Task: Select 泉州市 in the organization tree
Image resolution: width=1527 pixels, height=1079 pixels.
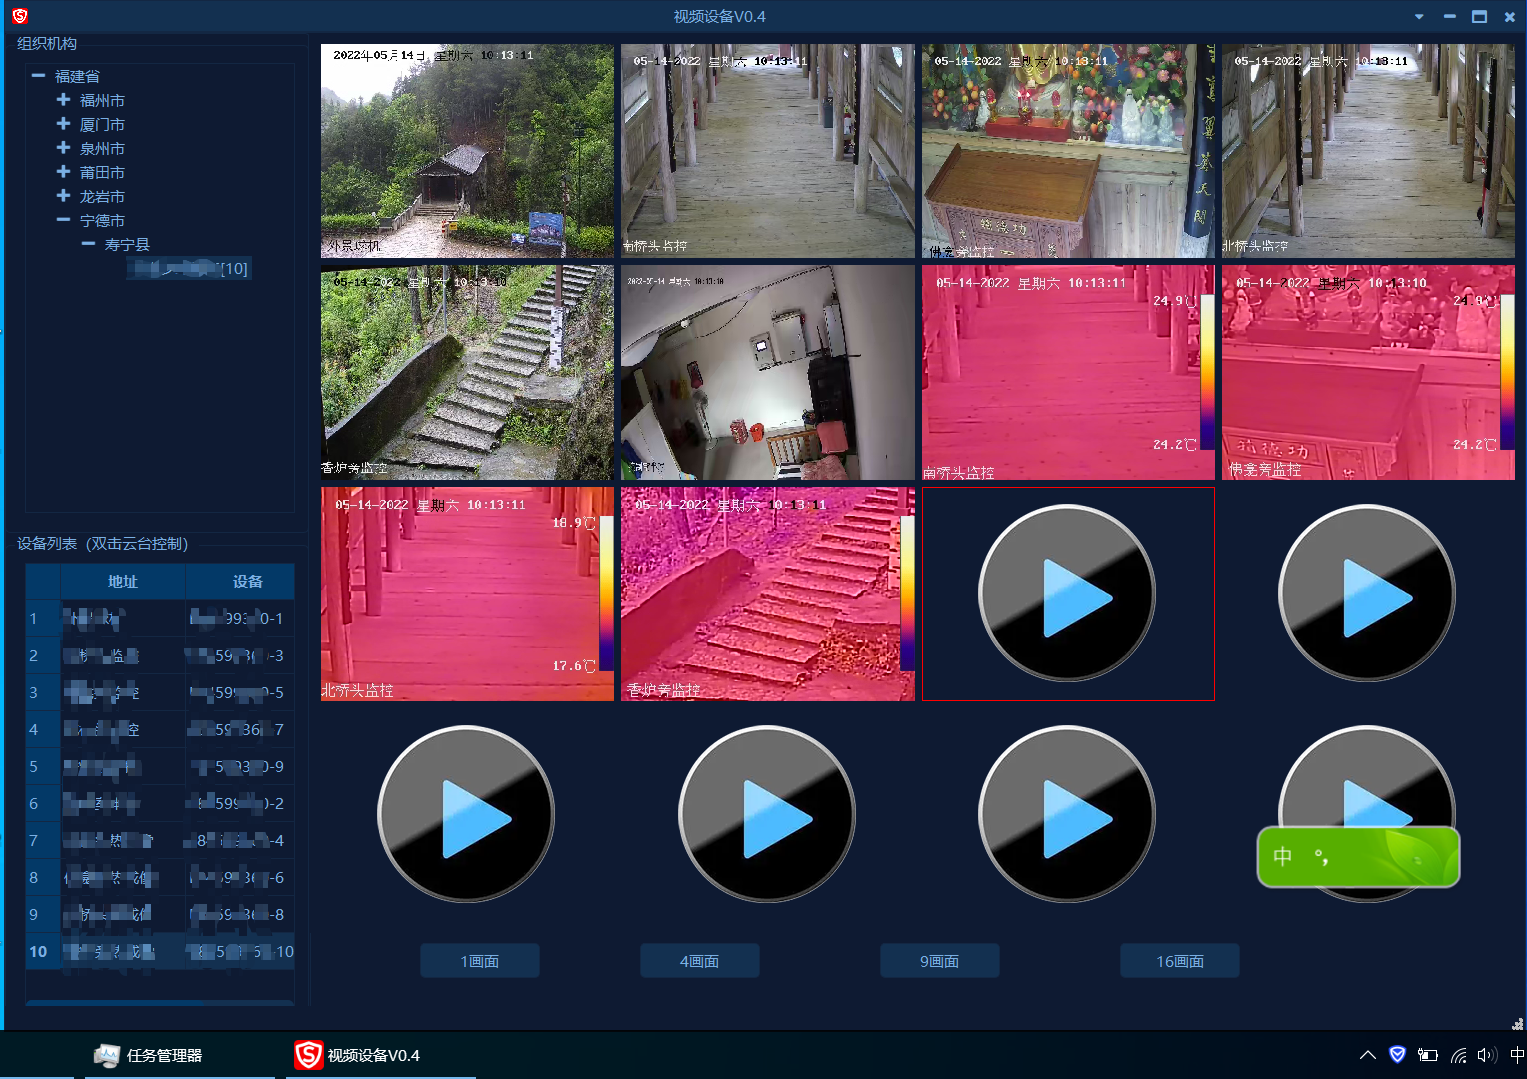Action: click(102, 148)
